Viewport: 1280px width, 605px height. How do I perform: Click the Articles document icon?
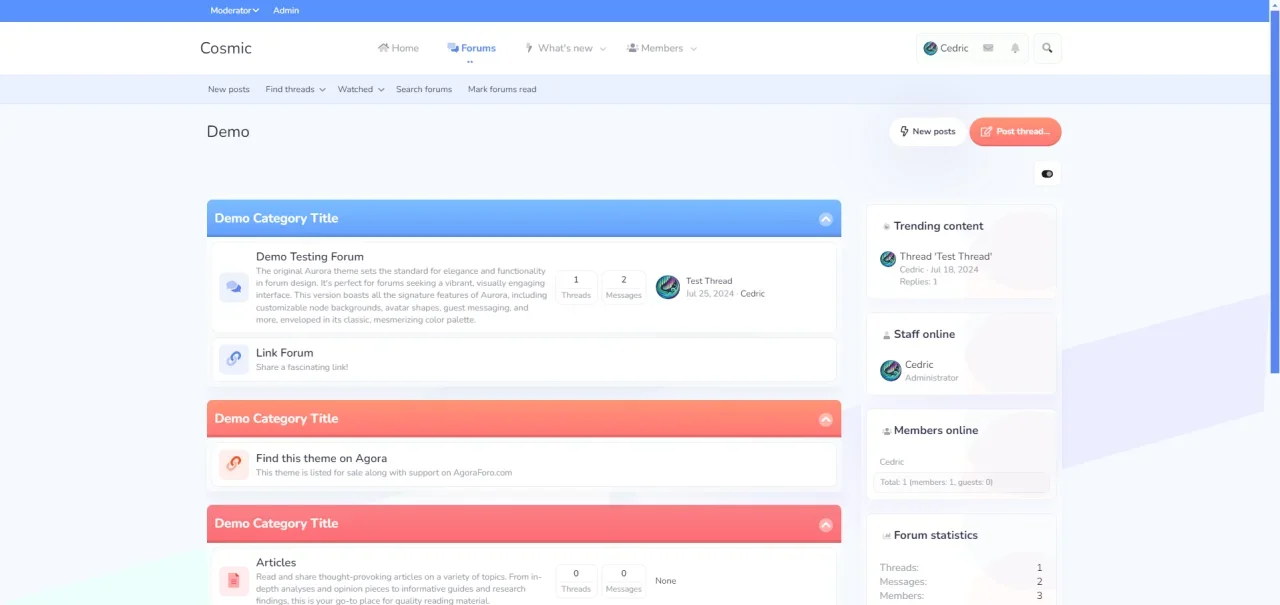234,580
